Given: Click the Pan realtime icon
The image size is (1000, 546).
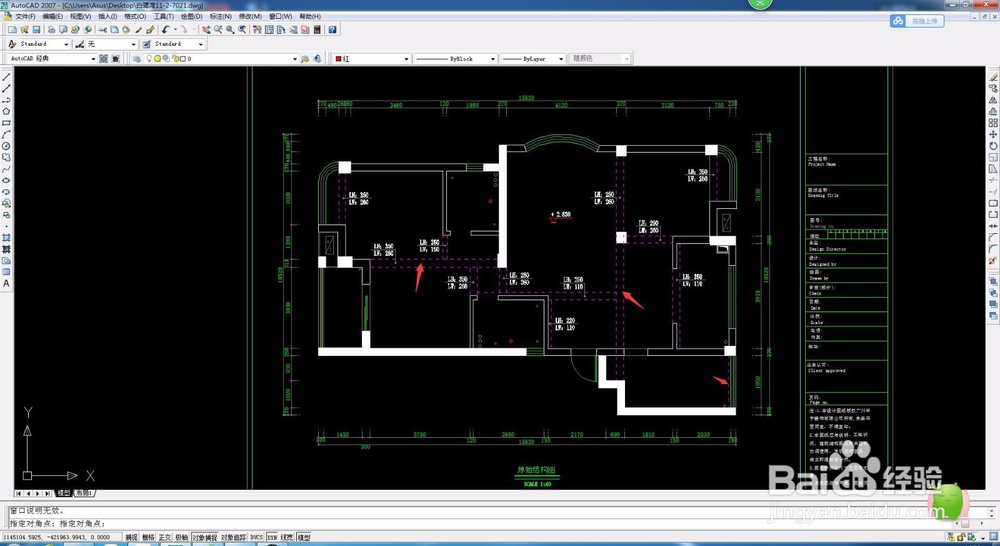Looking at the screenshot, I should pos(206,29).
